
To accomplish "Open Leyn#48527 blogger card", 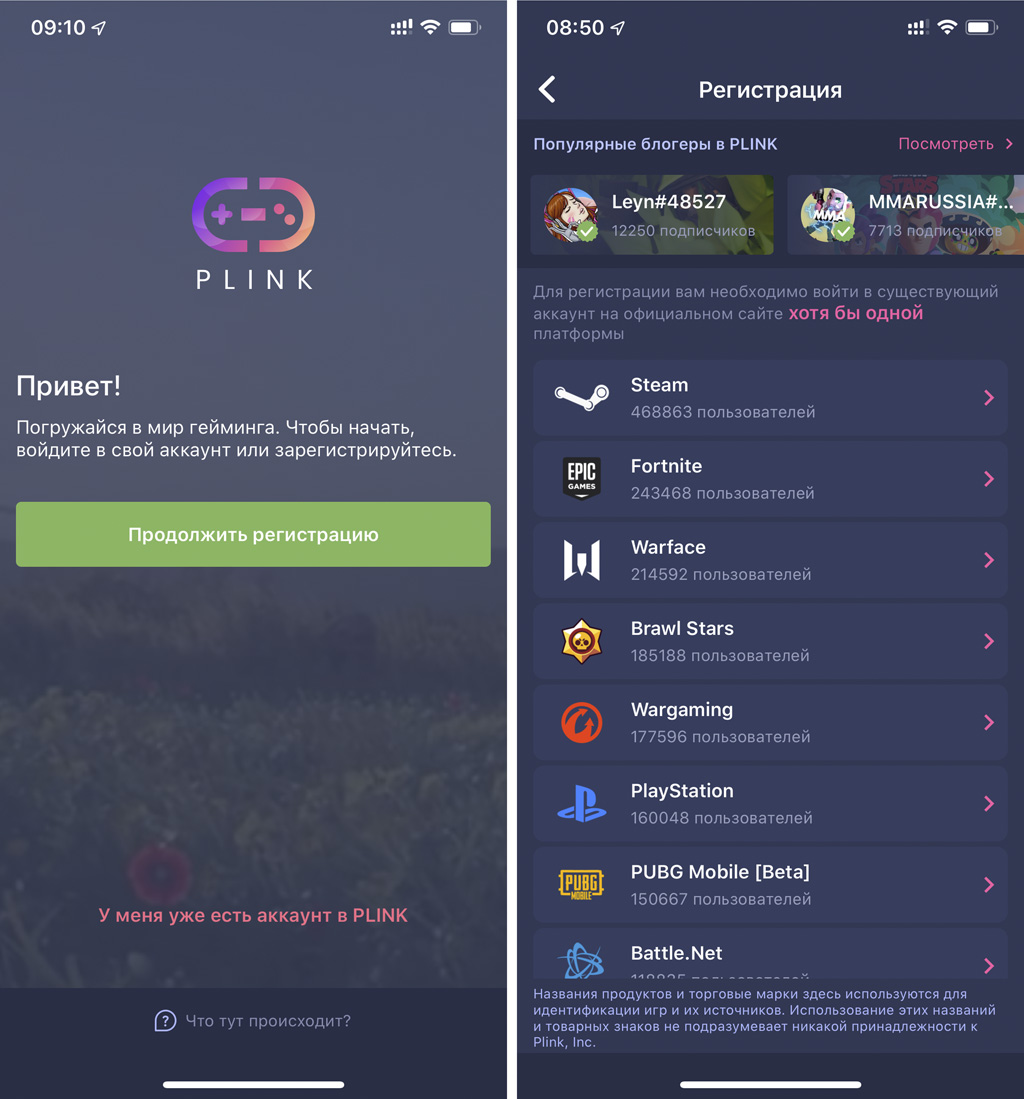I will 652,214.
